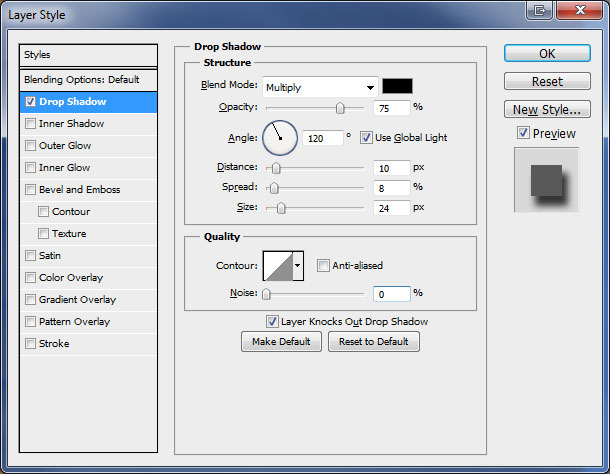Enable the Inner Glow checkbox
The width and height of the screenshot is (610, 474).
pyautogui.click(x=30, y=168)
